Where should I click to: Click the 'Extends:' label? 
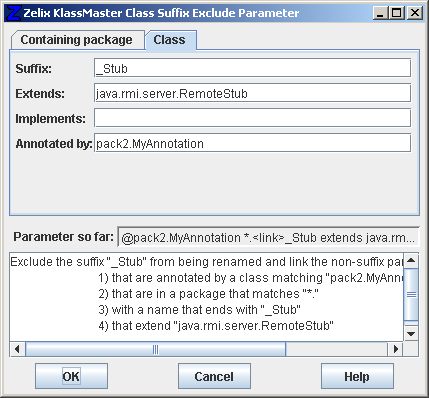click(x=40, y=94)
